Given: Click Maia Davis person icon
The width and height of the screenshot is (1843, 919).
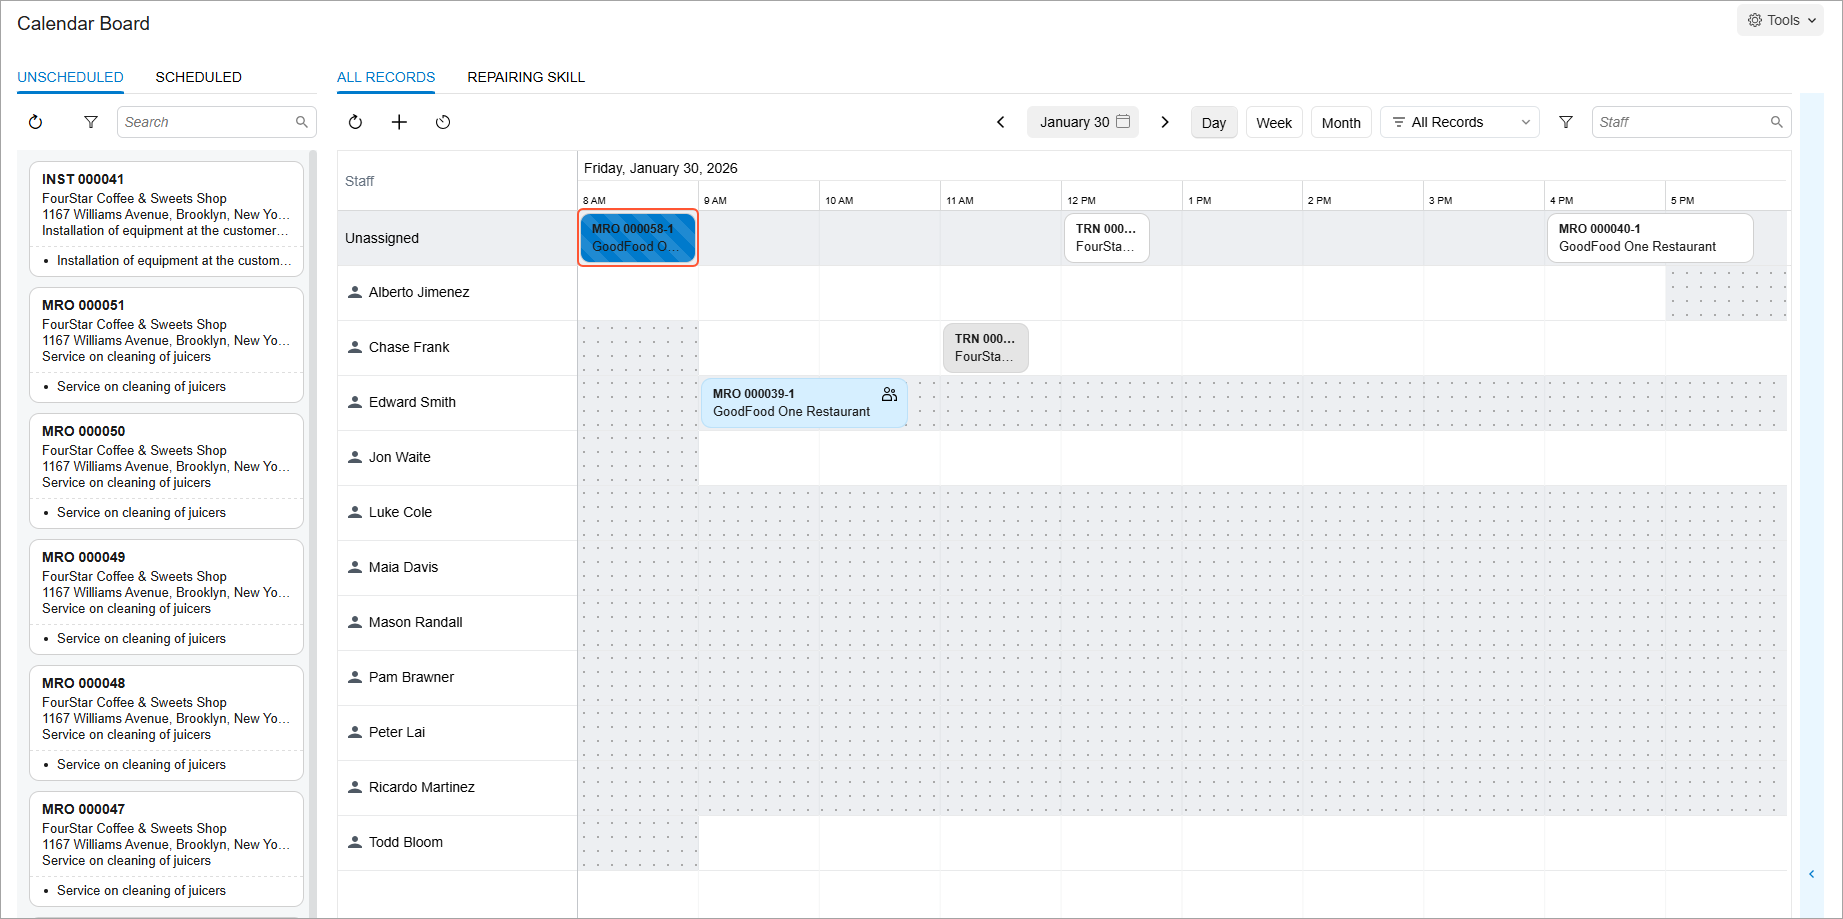Looking at the screenshot, I should 354,567.
